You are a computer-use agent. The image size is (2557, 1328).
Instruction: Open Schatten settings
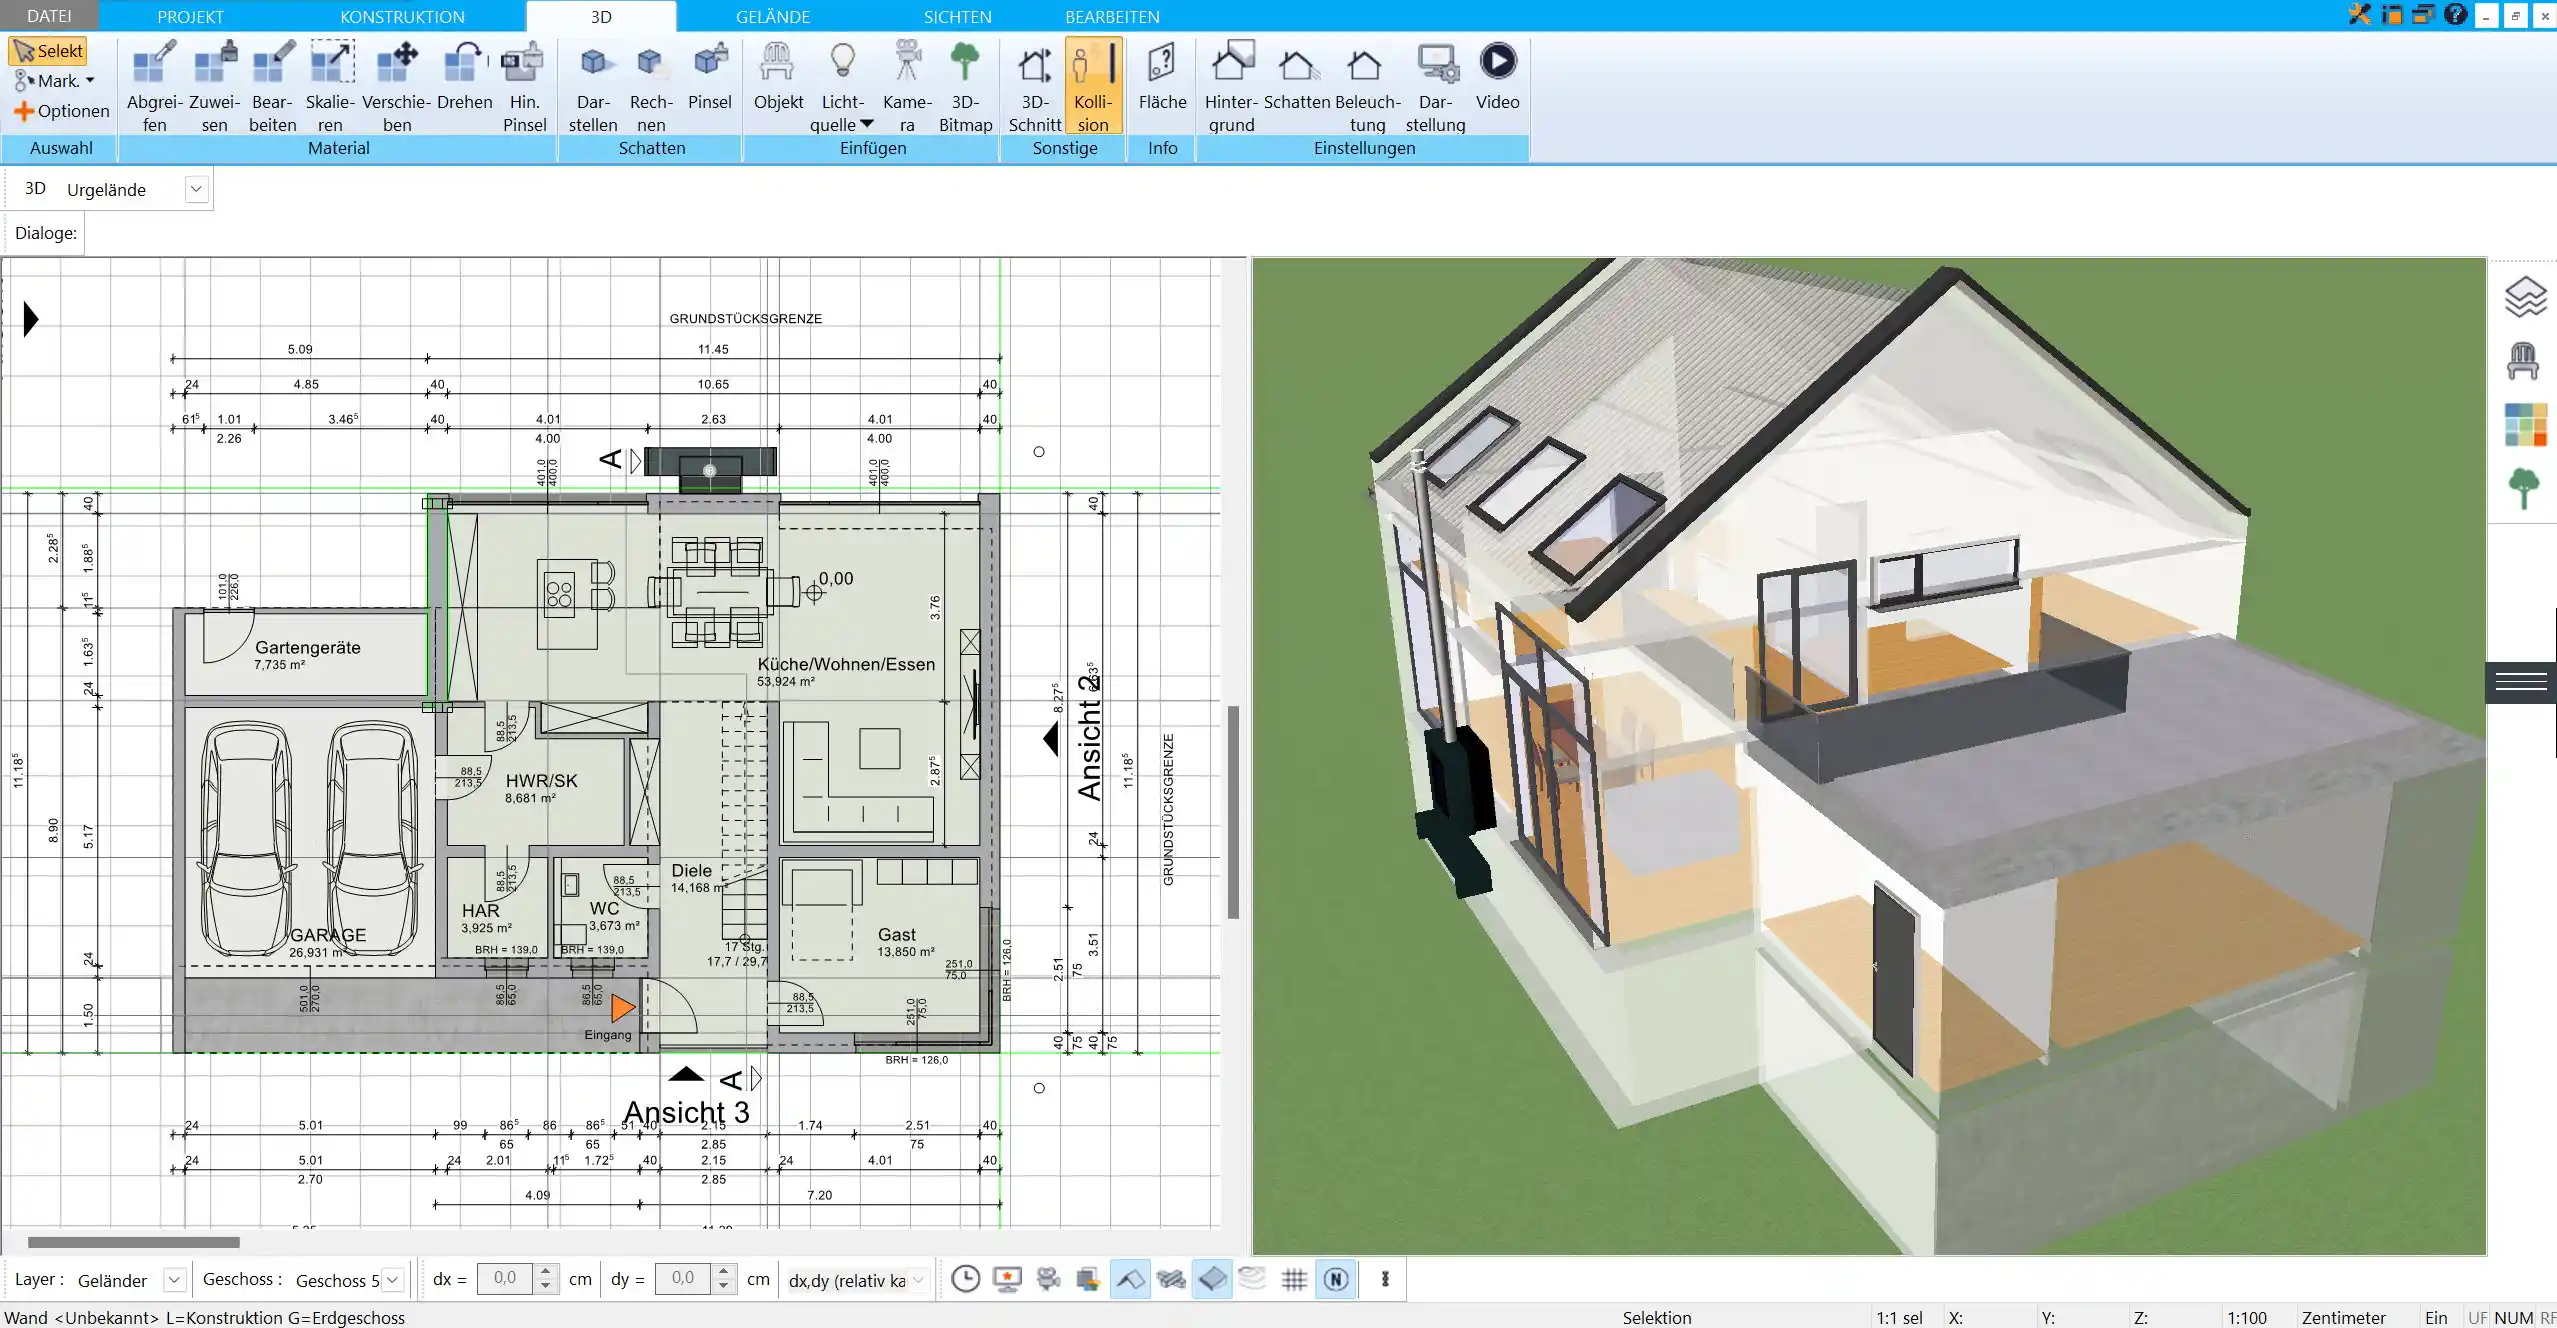(x=1296, y=77)
